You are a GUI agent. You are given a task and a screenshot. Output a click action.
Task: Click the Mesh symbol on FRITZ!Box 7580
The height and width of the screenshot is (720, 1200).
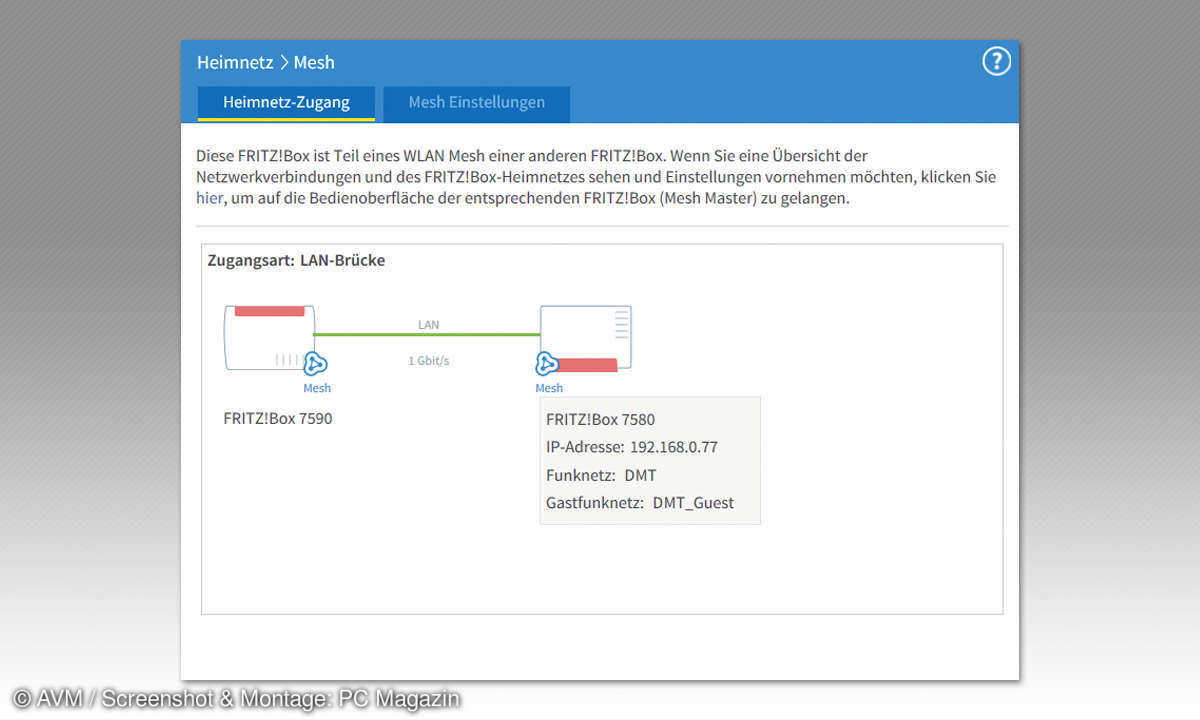tap(548, 364)
